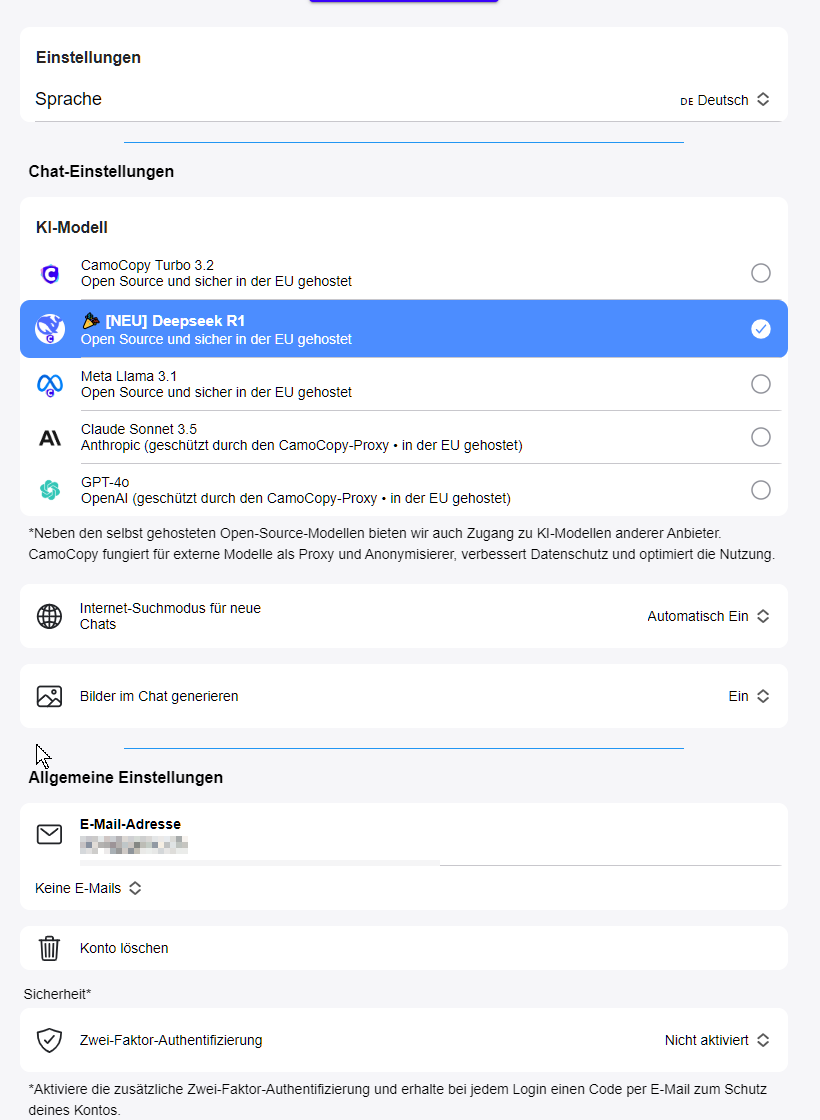
Task: Open the Automatisch Ein search mode dropdown
Action: pyautogui.click(x=708, y=616)
